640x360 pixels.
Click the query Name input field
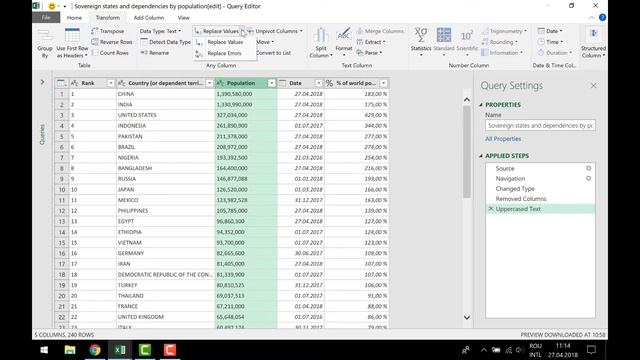[540, 126]
